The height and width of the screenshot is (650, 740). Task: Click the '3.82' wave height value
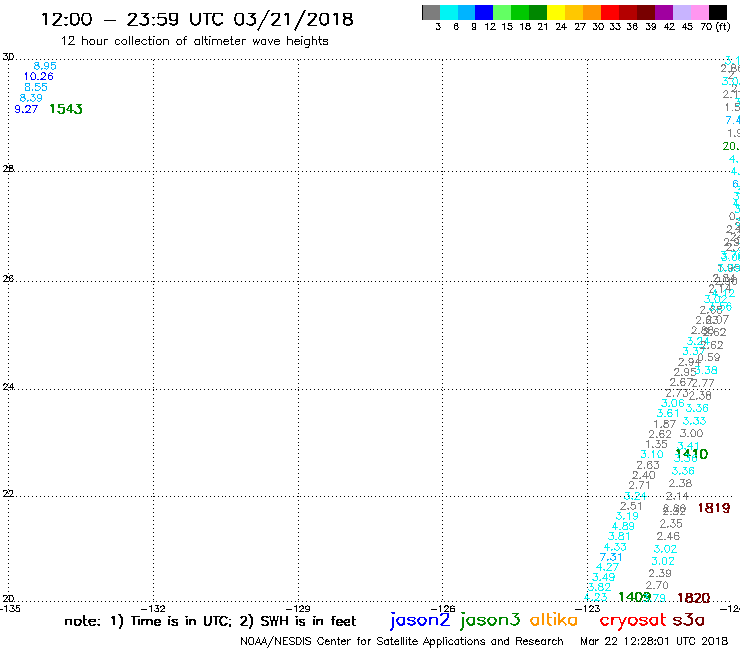pyautogui.click(x=599, y=587)
